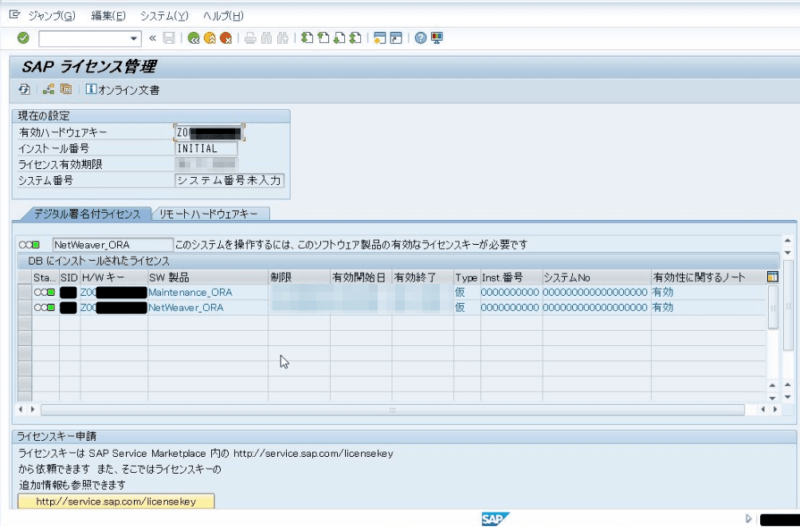Click the 有効ハードウェアキー field

click(209, 133)
